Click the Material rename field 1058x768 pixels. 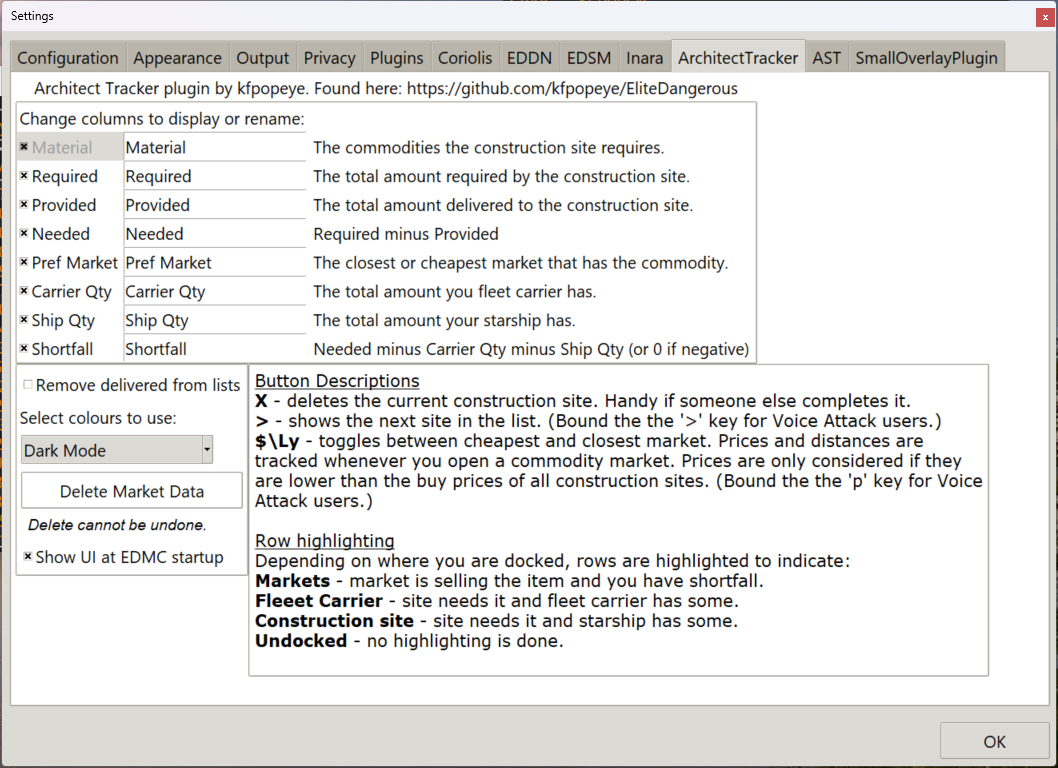(215, 147)
